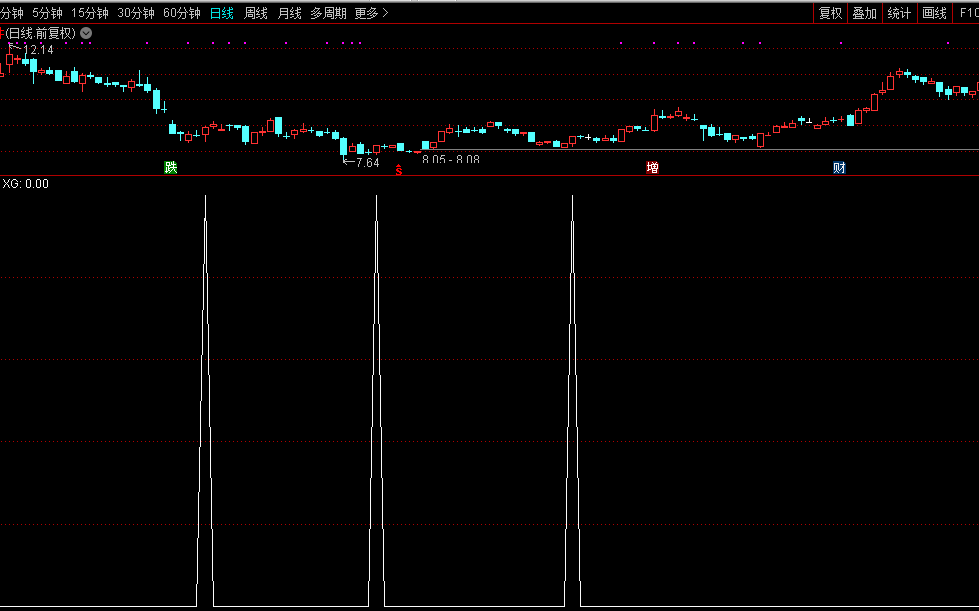979x611 pixels.
Task: Click the 统计 statistics button
Action: [899, 13]
